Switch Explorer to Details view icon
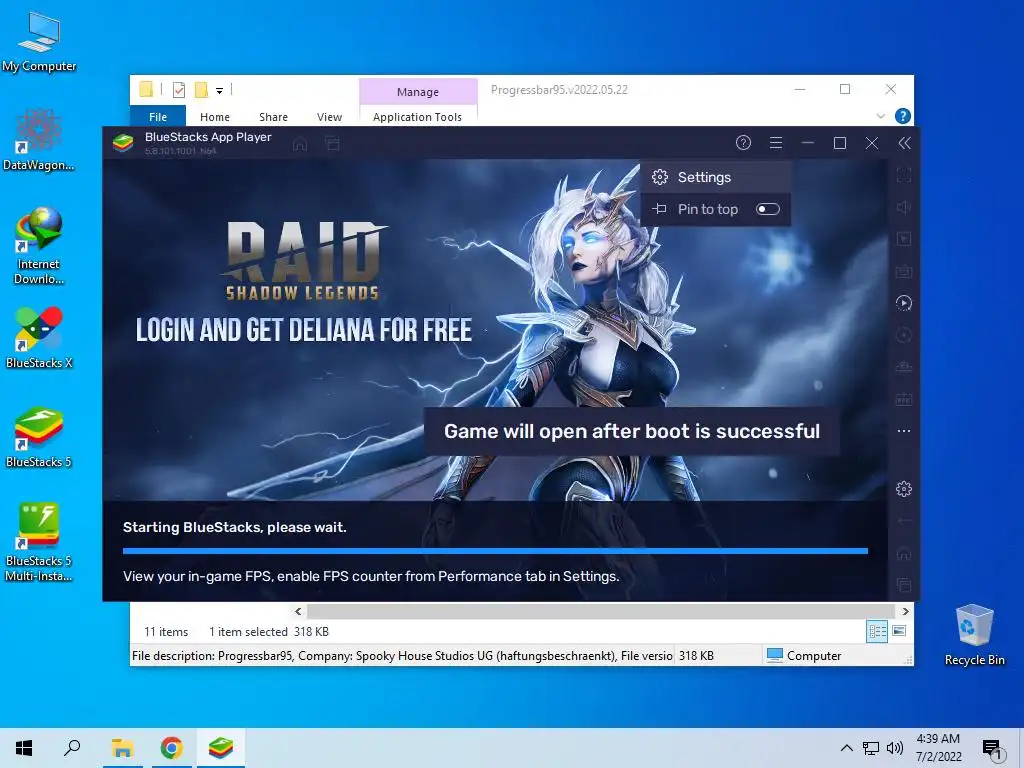Image resolution: width=1024 pixels, height=768 pixels. (x=877, y=631)
